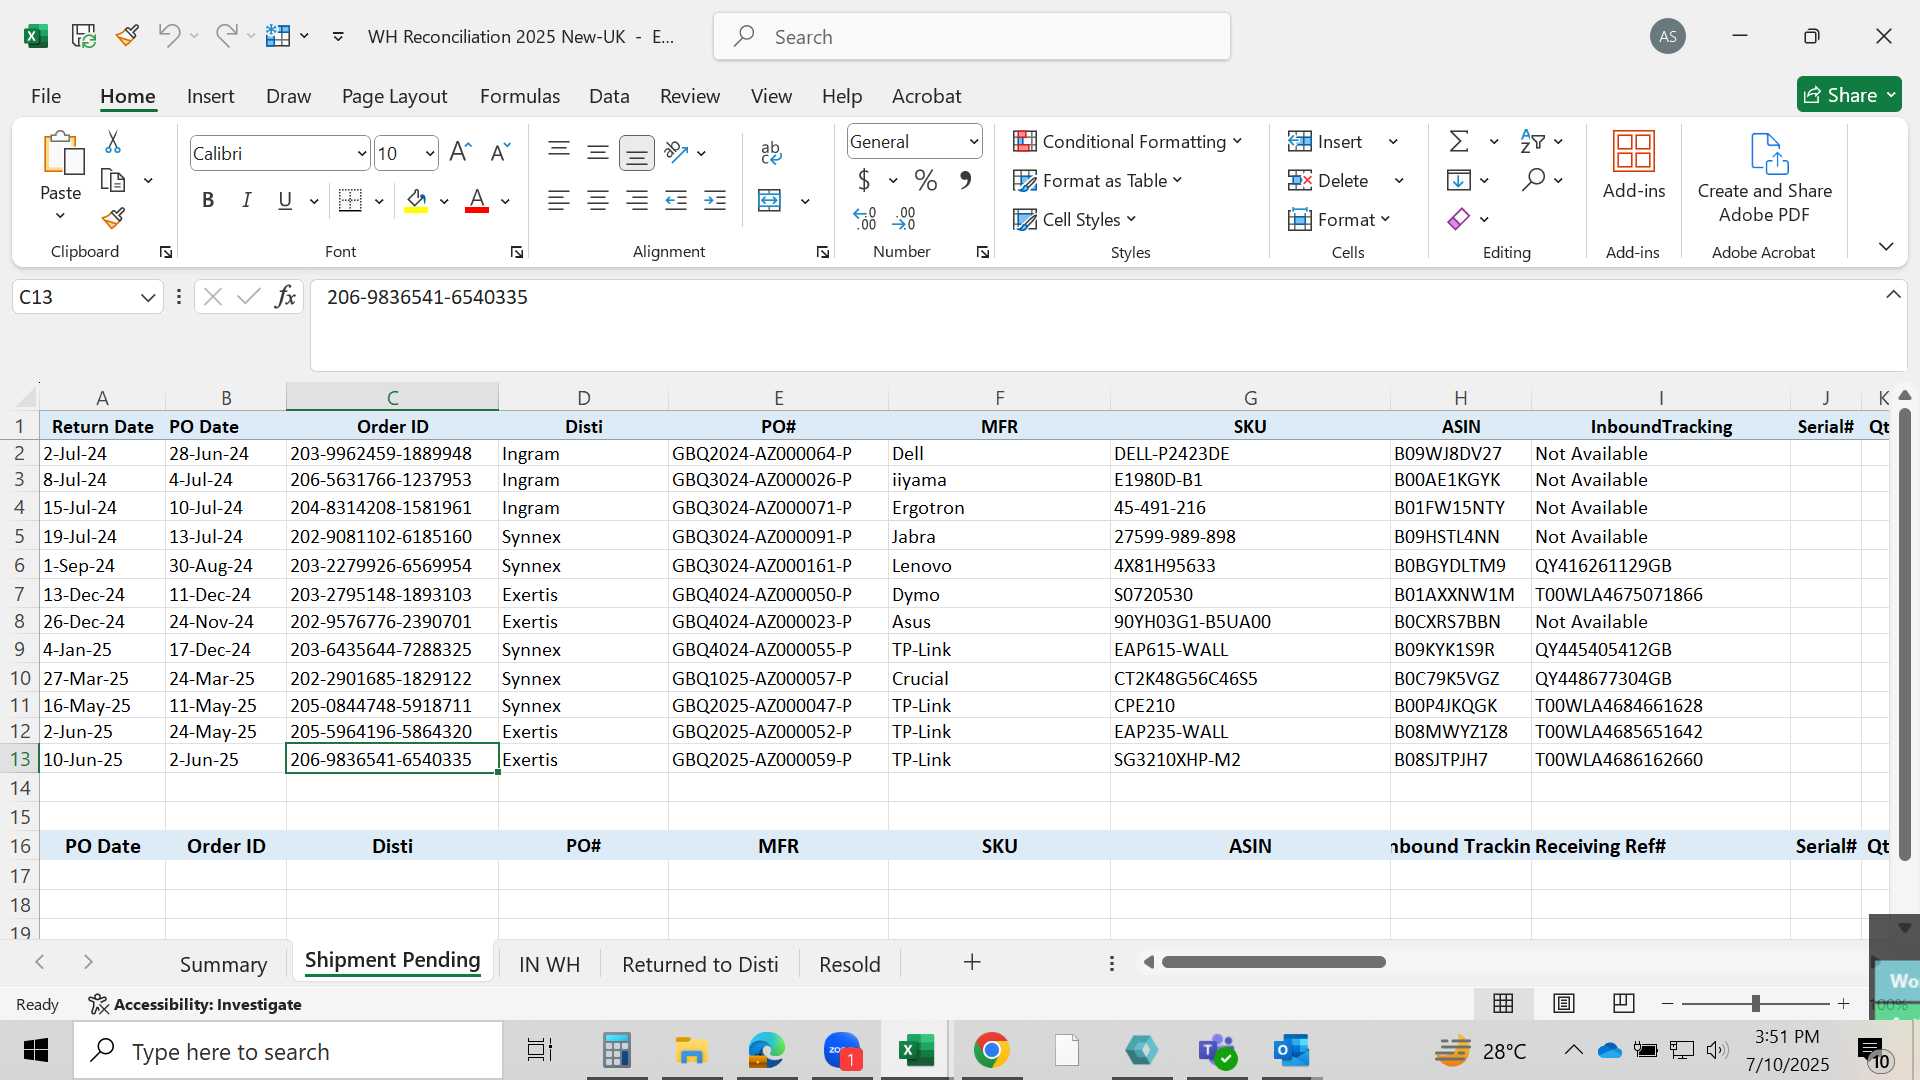Open the Summary sheet tab
The width and height of the screenshot is (1920, 1080).
click(x=223, y=965)
